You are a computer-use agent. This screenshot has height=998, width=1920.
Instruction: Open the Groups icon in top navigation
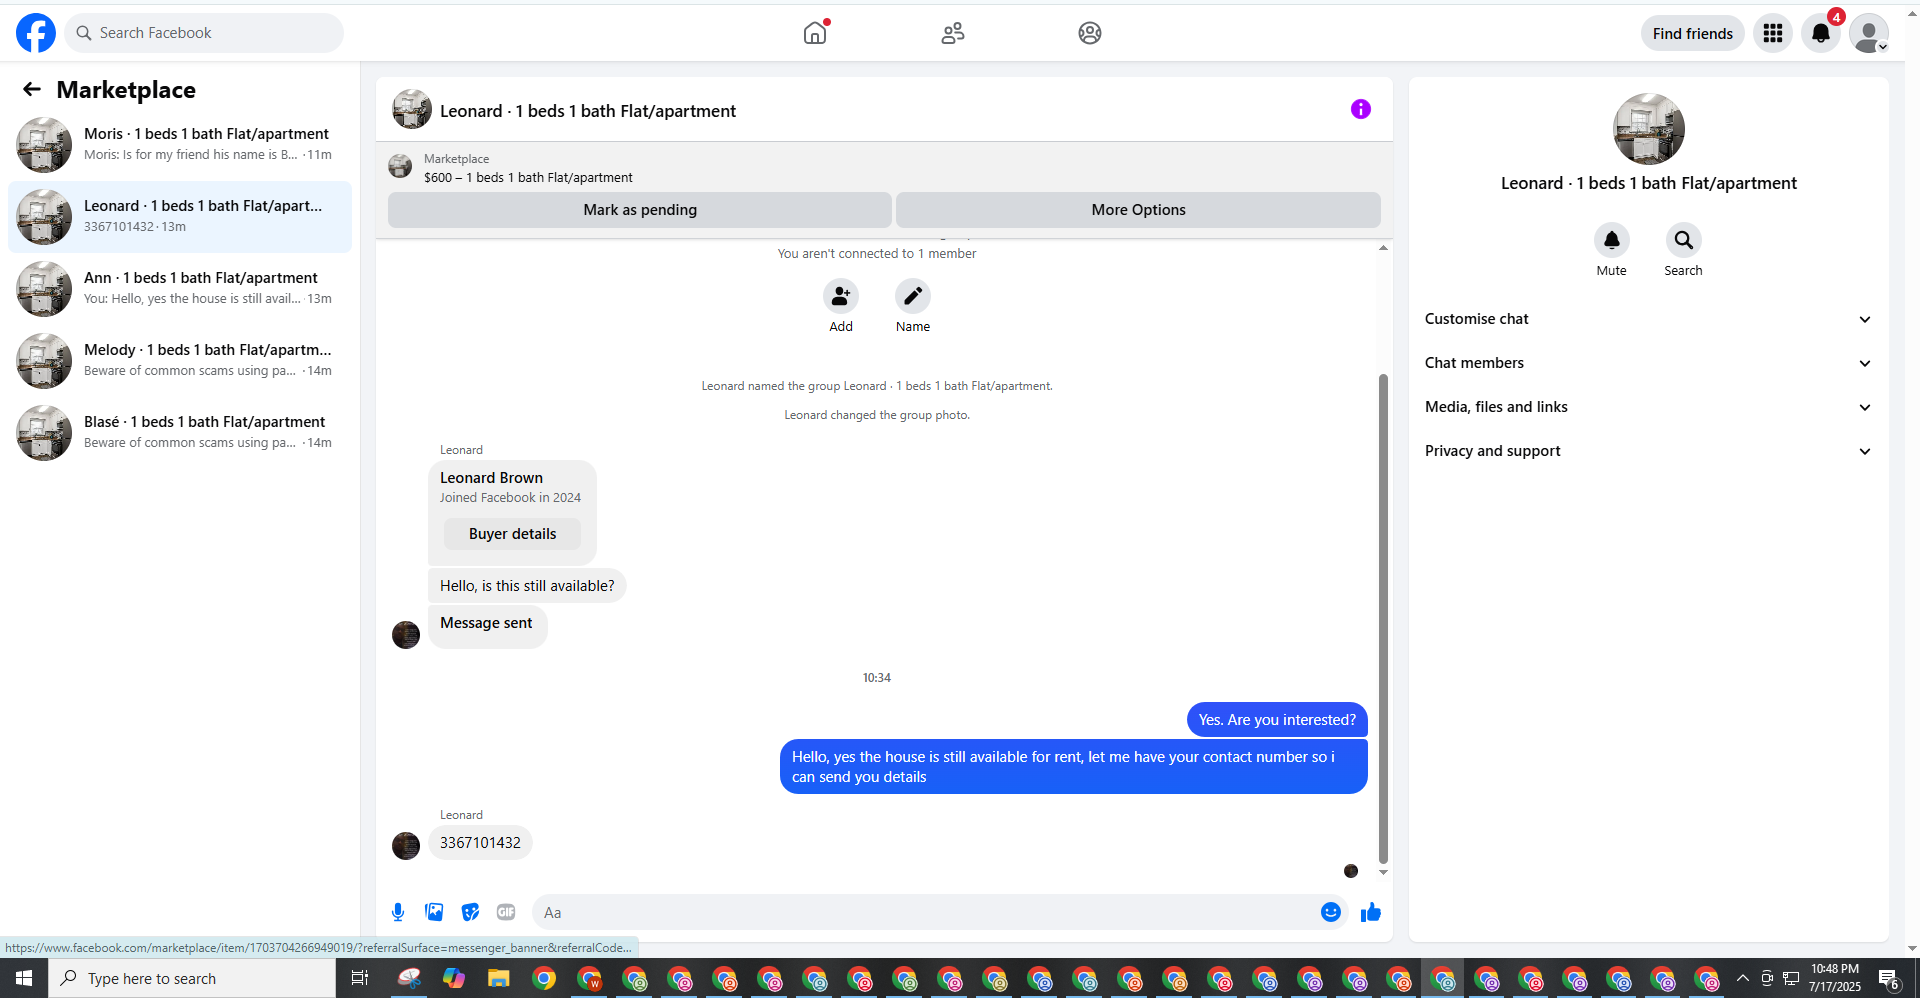(x=1090, y=33)
